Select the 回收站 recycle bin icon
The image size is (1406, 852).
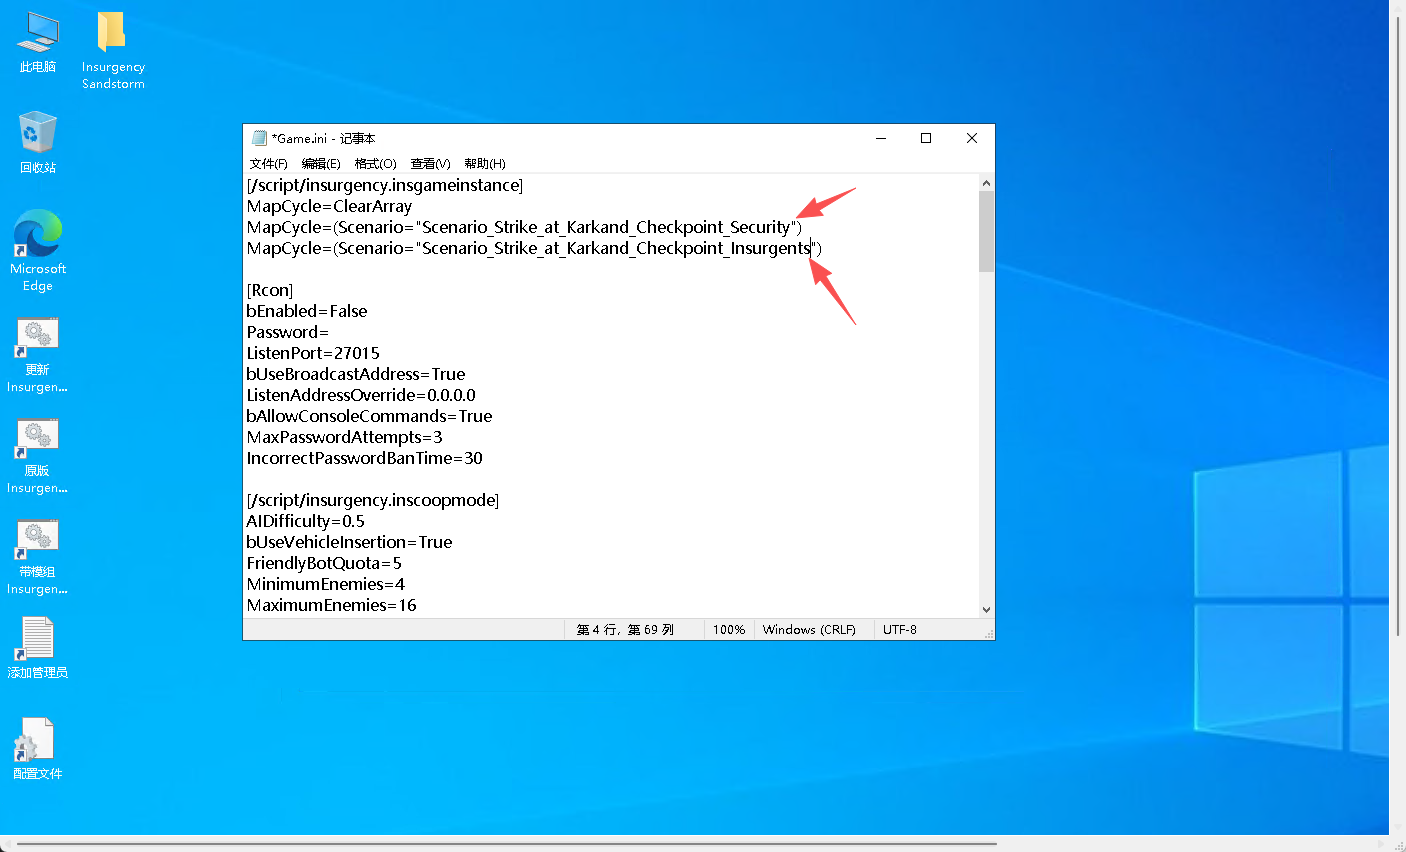click(38, 142)
